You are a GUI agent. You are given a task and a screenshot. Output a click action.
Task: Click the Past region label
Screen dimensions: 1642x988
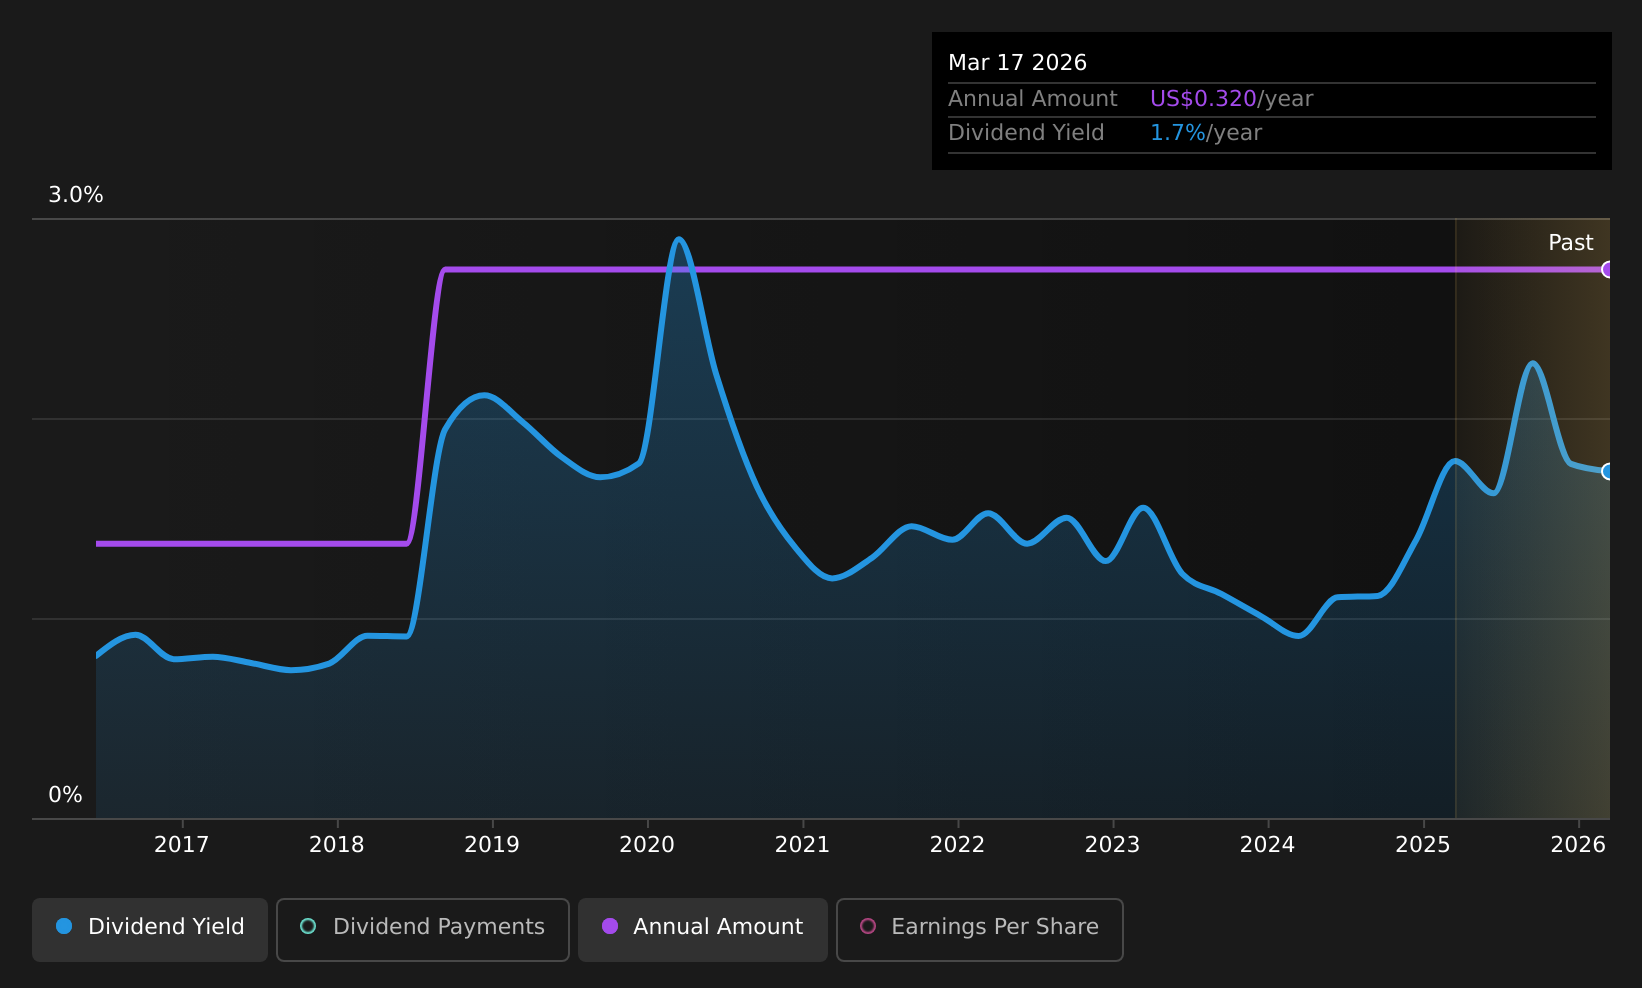(1571, 243)
